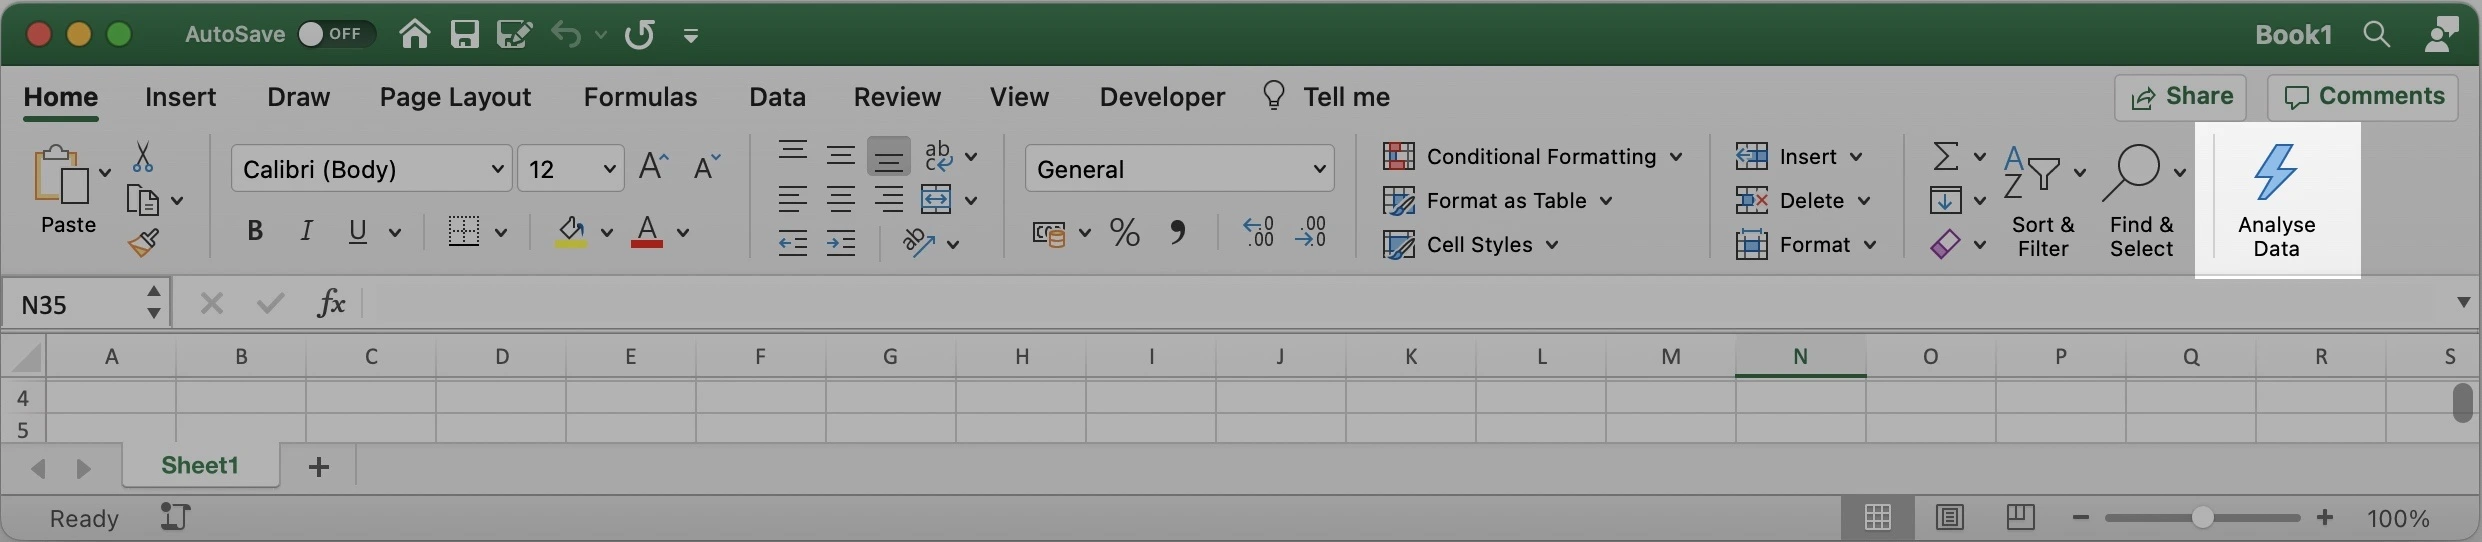The width and height of the screenshot is (2482, 542).
Task: Click the Analyse Data lightning icon
Action: point(2275,172)
